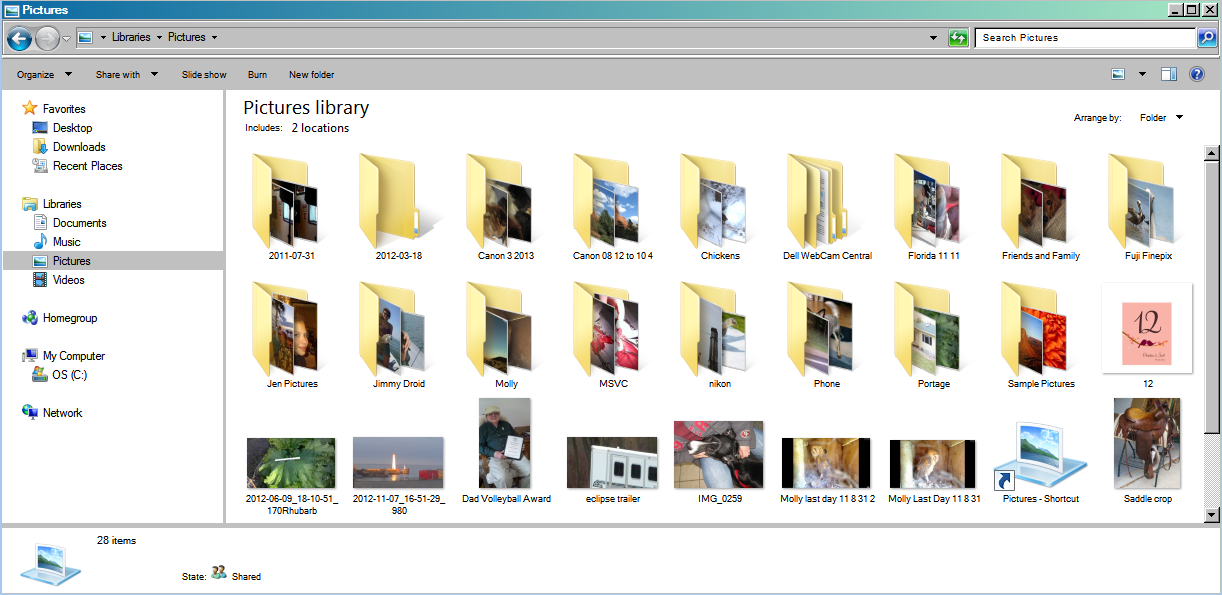Select the 2012-03-18 folder
1222x595 pixels.
click(x=398, y=201)
